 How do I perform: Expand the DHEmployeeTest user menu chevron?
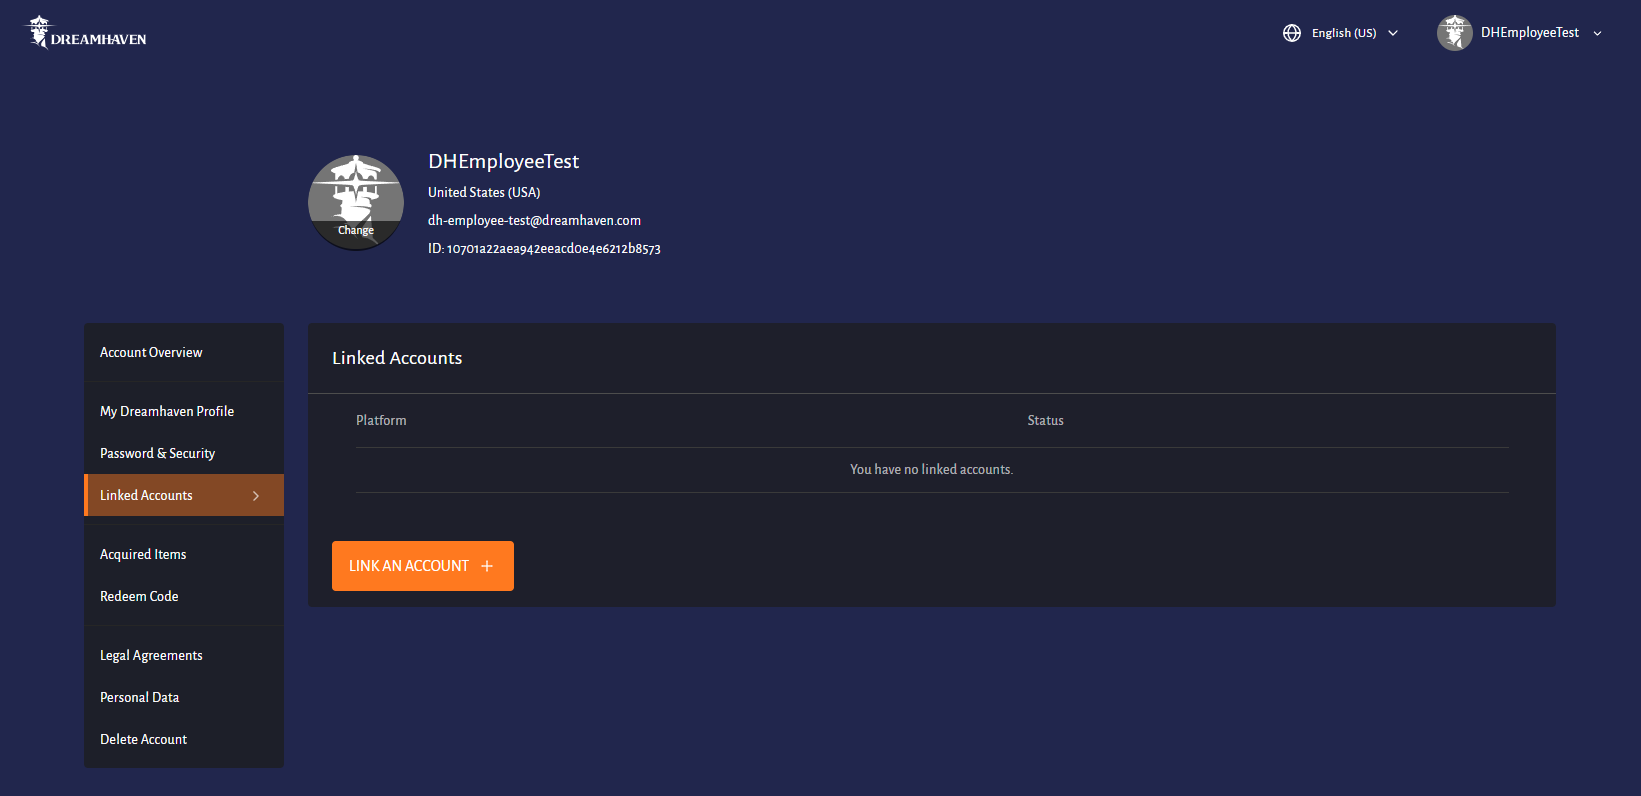1597,33
